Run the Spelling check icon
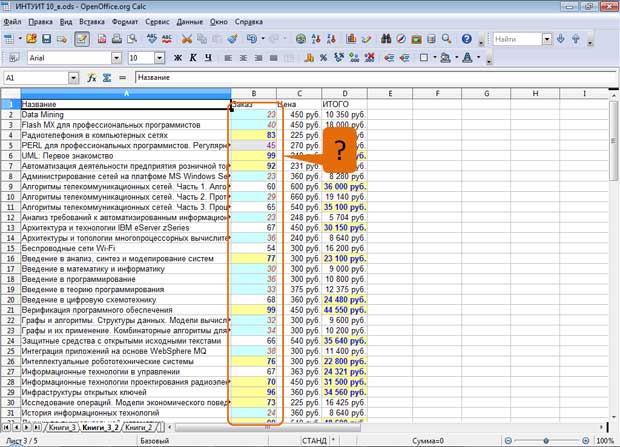This screenshot has height=447, width=620. click(x=152, y=39)
